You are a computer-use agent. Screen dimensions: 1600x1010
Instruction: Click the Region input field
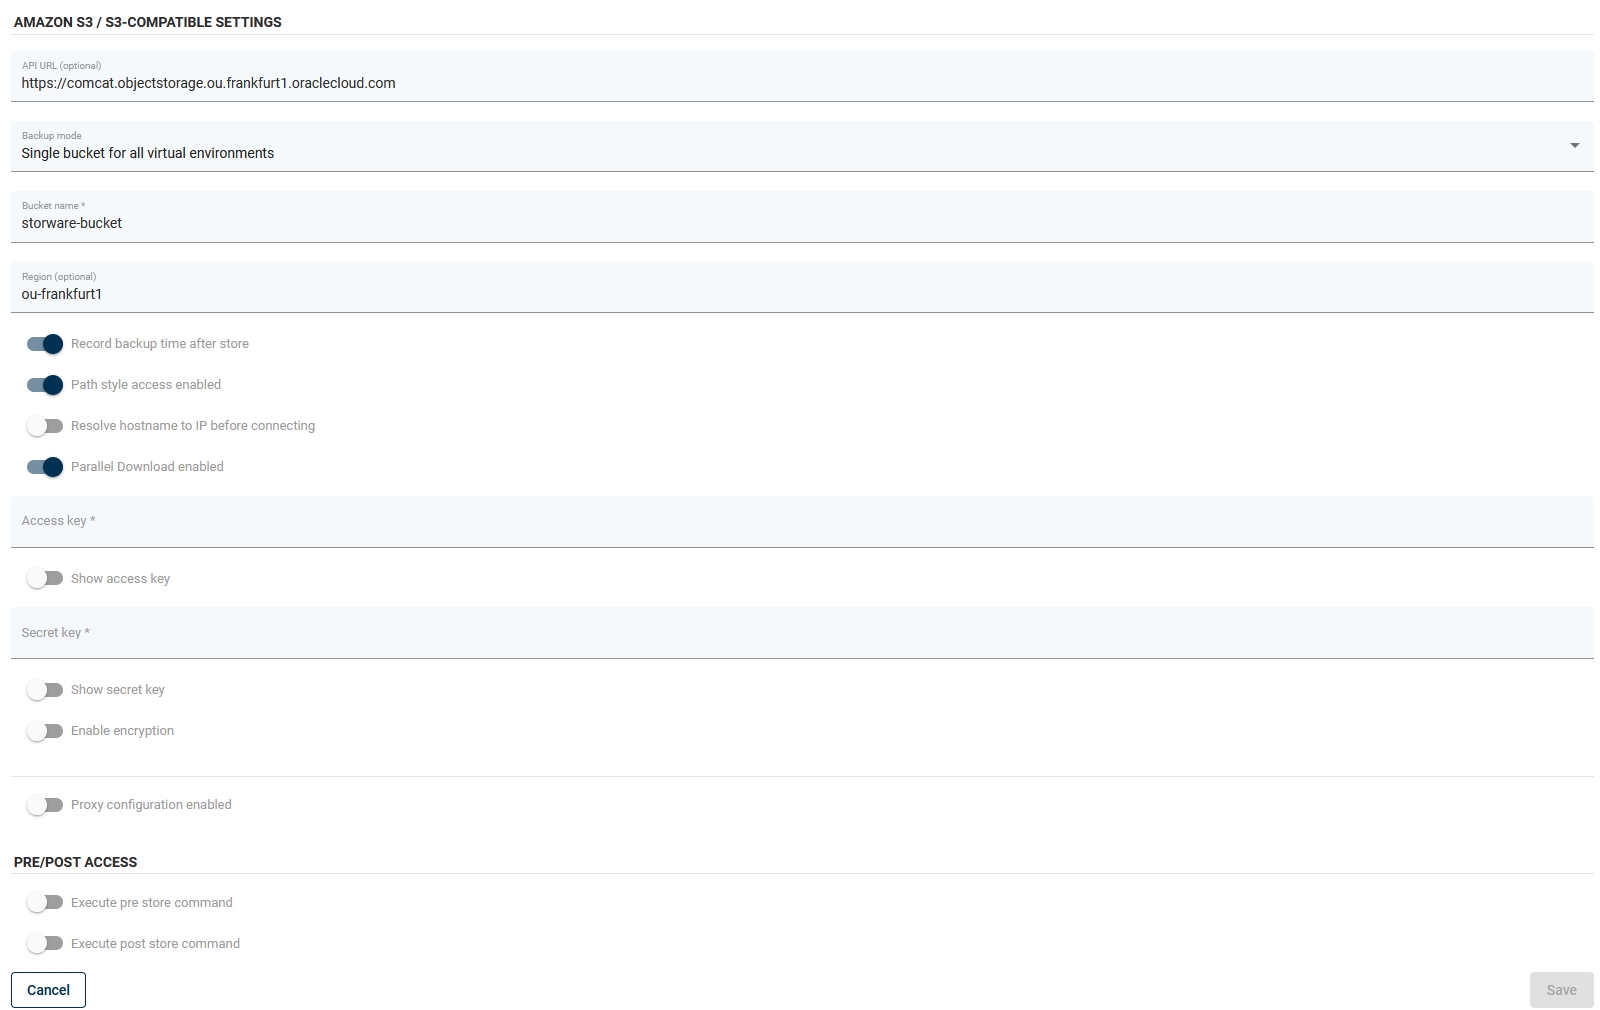point(800,294)
